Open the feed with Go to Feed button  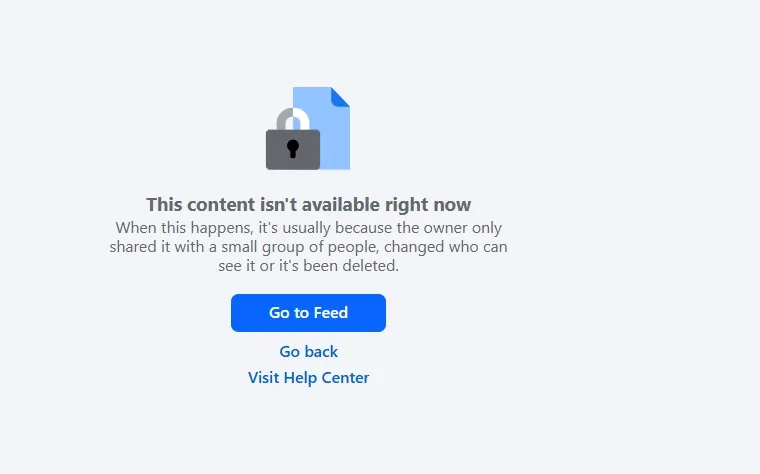click(x=308, y=313)
